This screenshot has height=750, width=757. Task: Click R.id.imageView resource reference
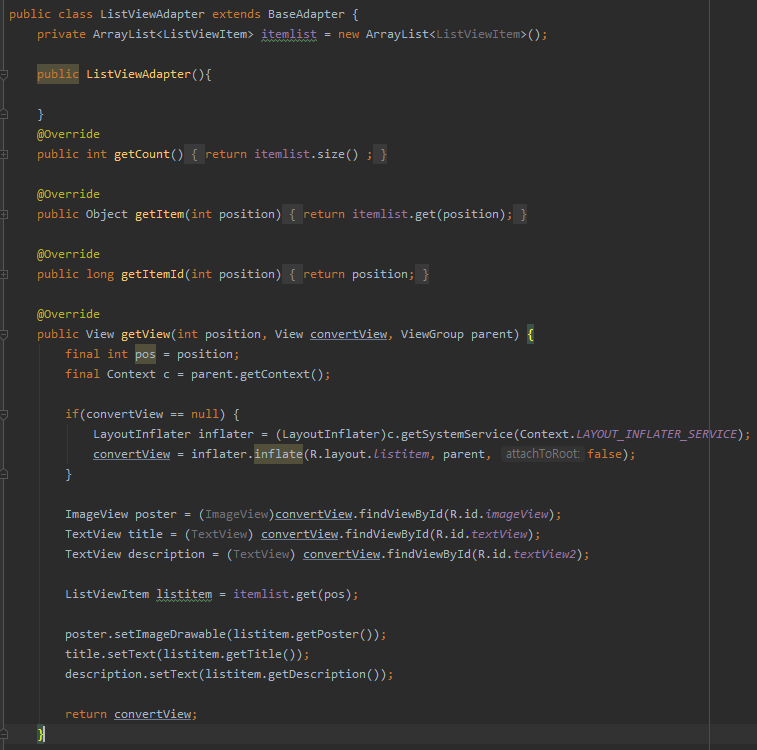click(x=499, y=514)
